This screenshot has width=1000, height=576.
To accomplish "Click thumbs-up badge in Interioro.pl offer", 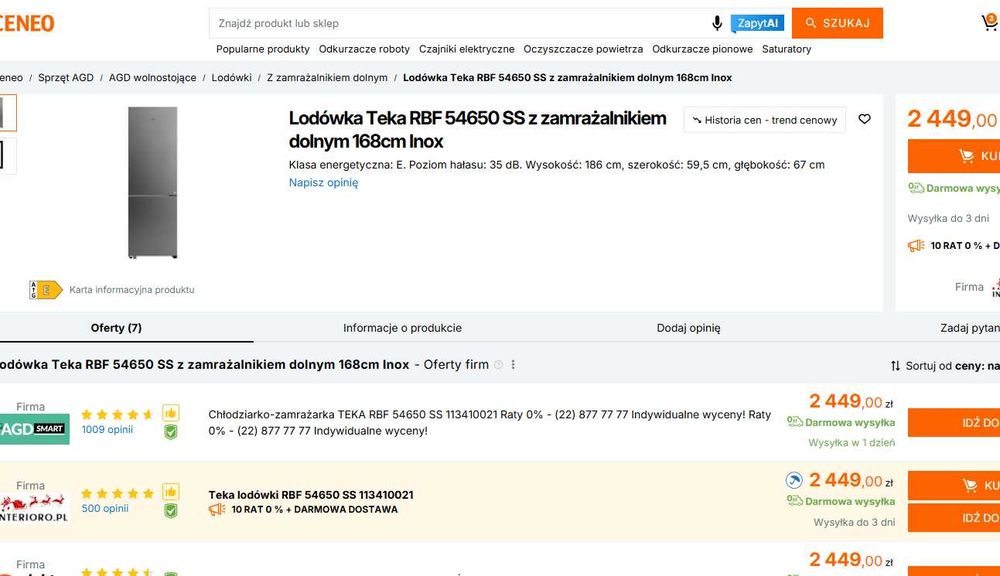I will (170, 492).
